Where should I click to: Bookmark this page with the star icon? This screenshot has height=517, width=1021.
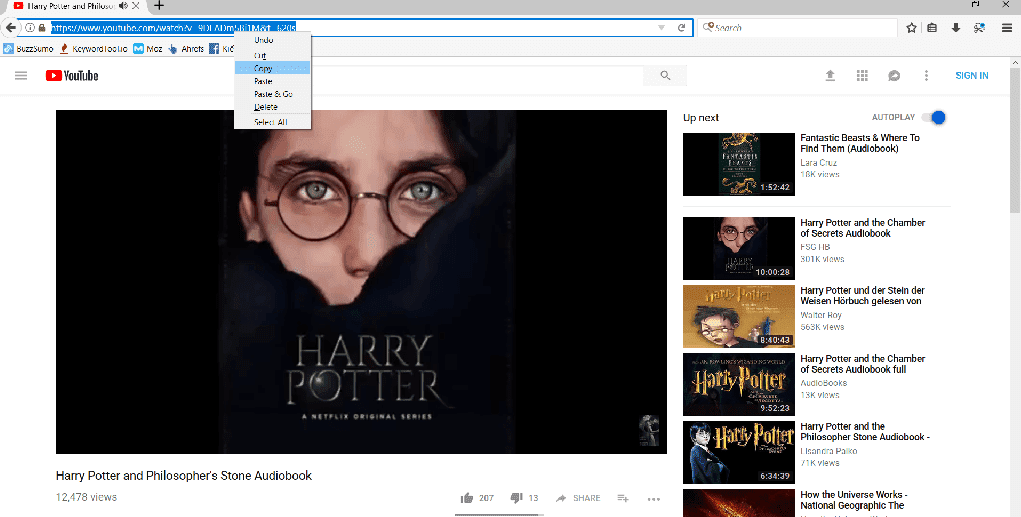912,28
